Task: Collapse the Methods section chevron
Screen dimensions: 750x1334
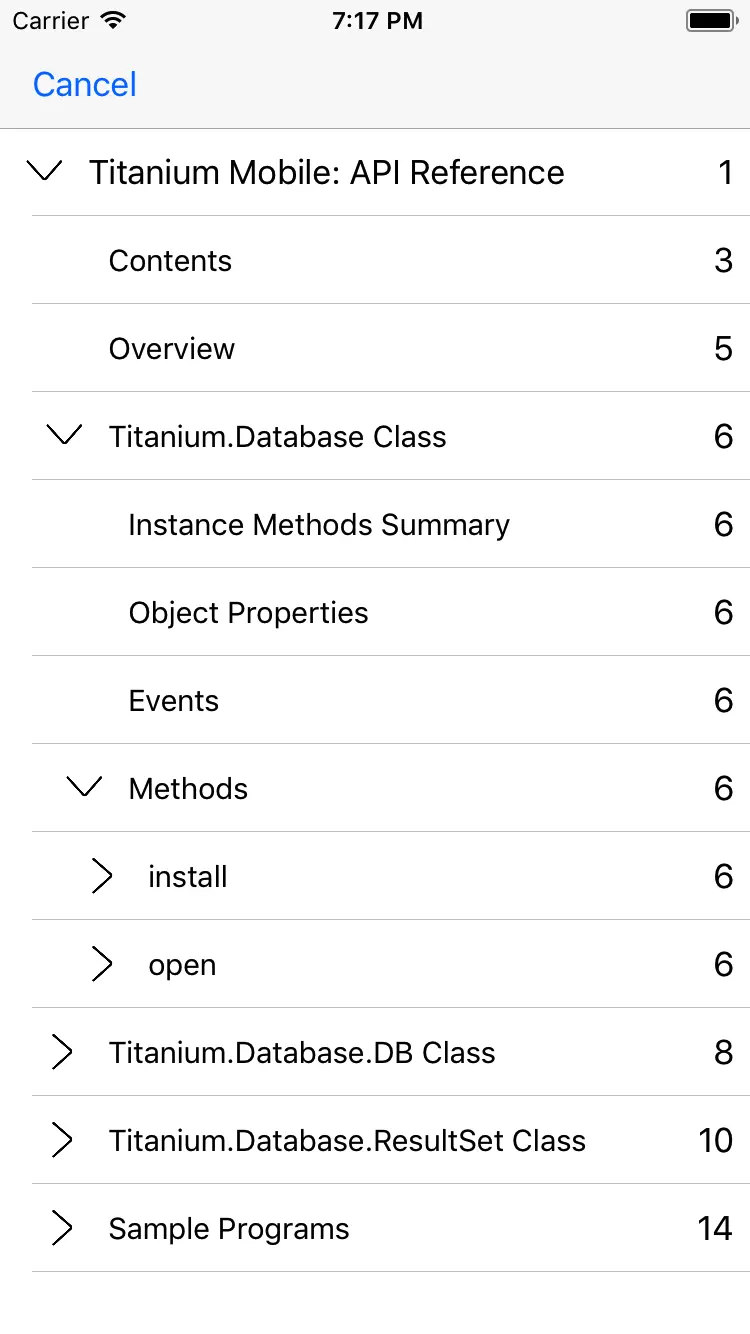Action: 84,788
